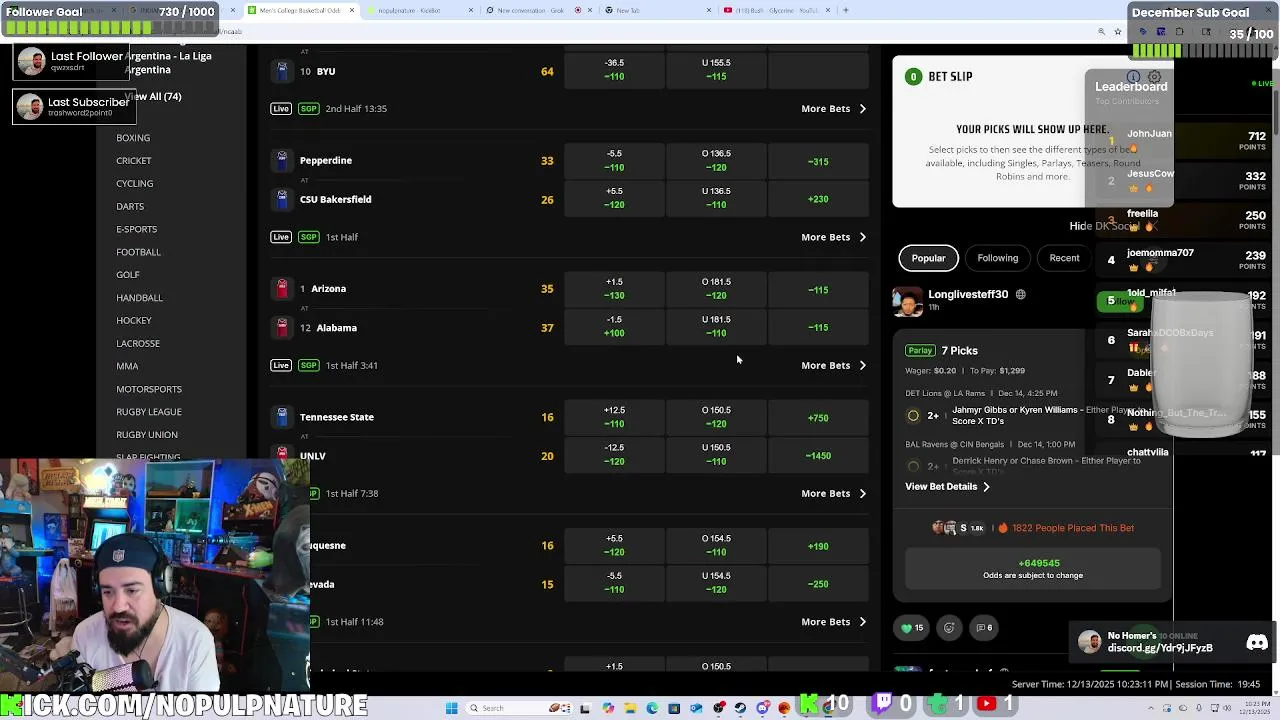Click SGP badge on BYU game
This screenshot has height=720, width=1280.
309,109
